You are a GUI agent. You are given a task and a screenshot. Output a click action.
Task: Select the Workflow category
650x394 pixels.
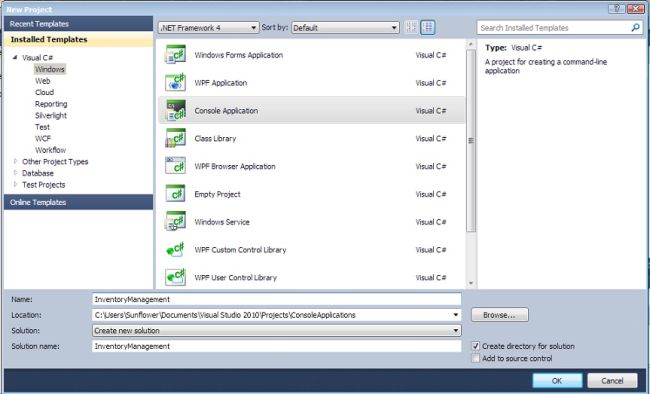[51, 150]
